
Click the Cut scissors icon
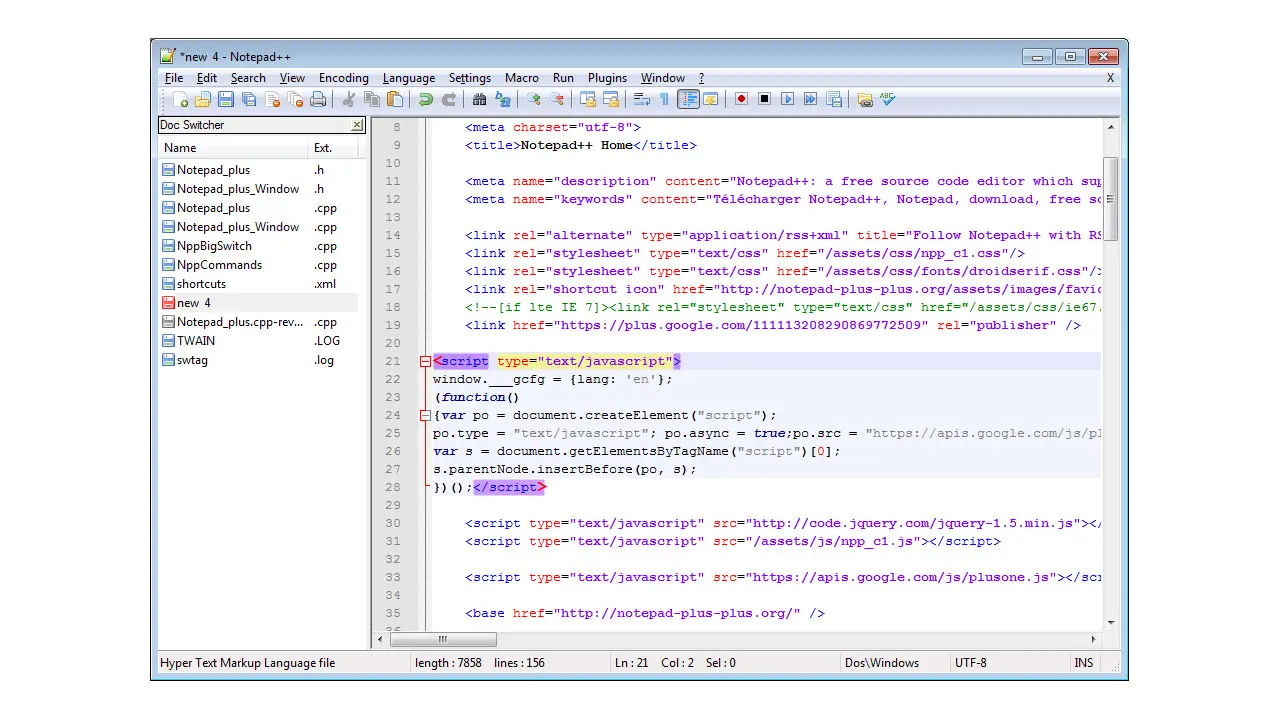click(349, 99)
